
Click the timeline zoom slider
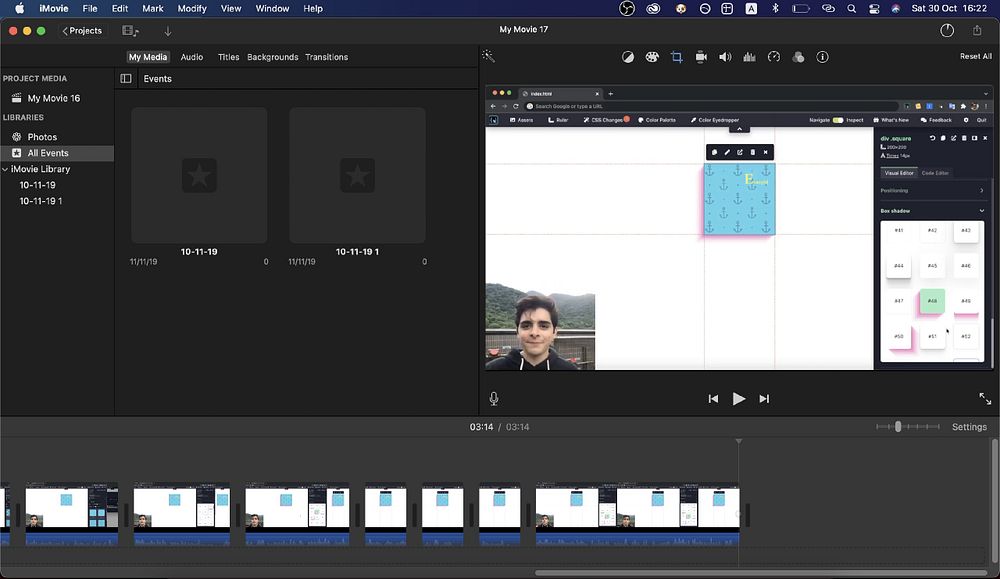point(898,427)
